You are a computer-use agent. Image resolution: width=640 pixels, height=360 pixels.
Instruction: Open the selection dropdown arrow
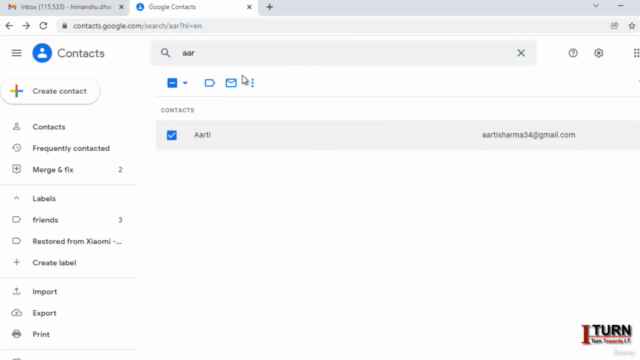click(185, 83)
